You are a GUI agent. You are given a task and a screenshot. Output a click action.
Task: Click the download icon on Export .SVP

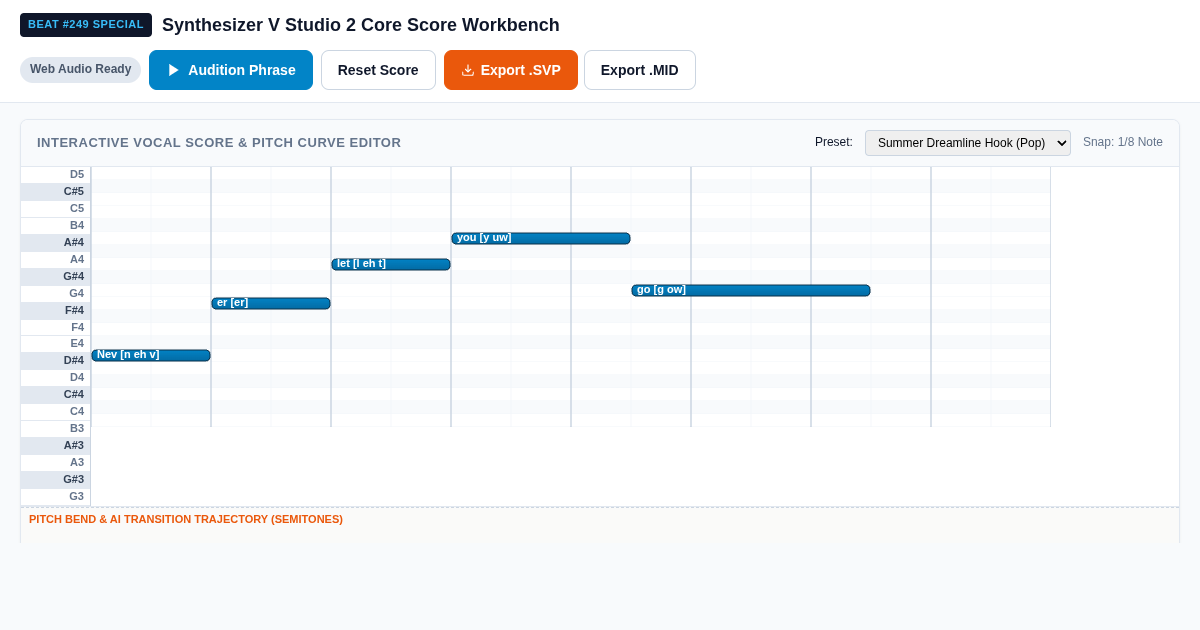click(468, 70)
